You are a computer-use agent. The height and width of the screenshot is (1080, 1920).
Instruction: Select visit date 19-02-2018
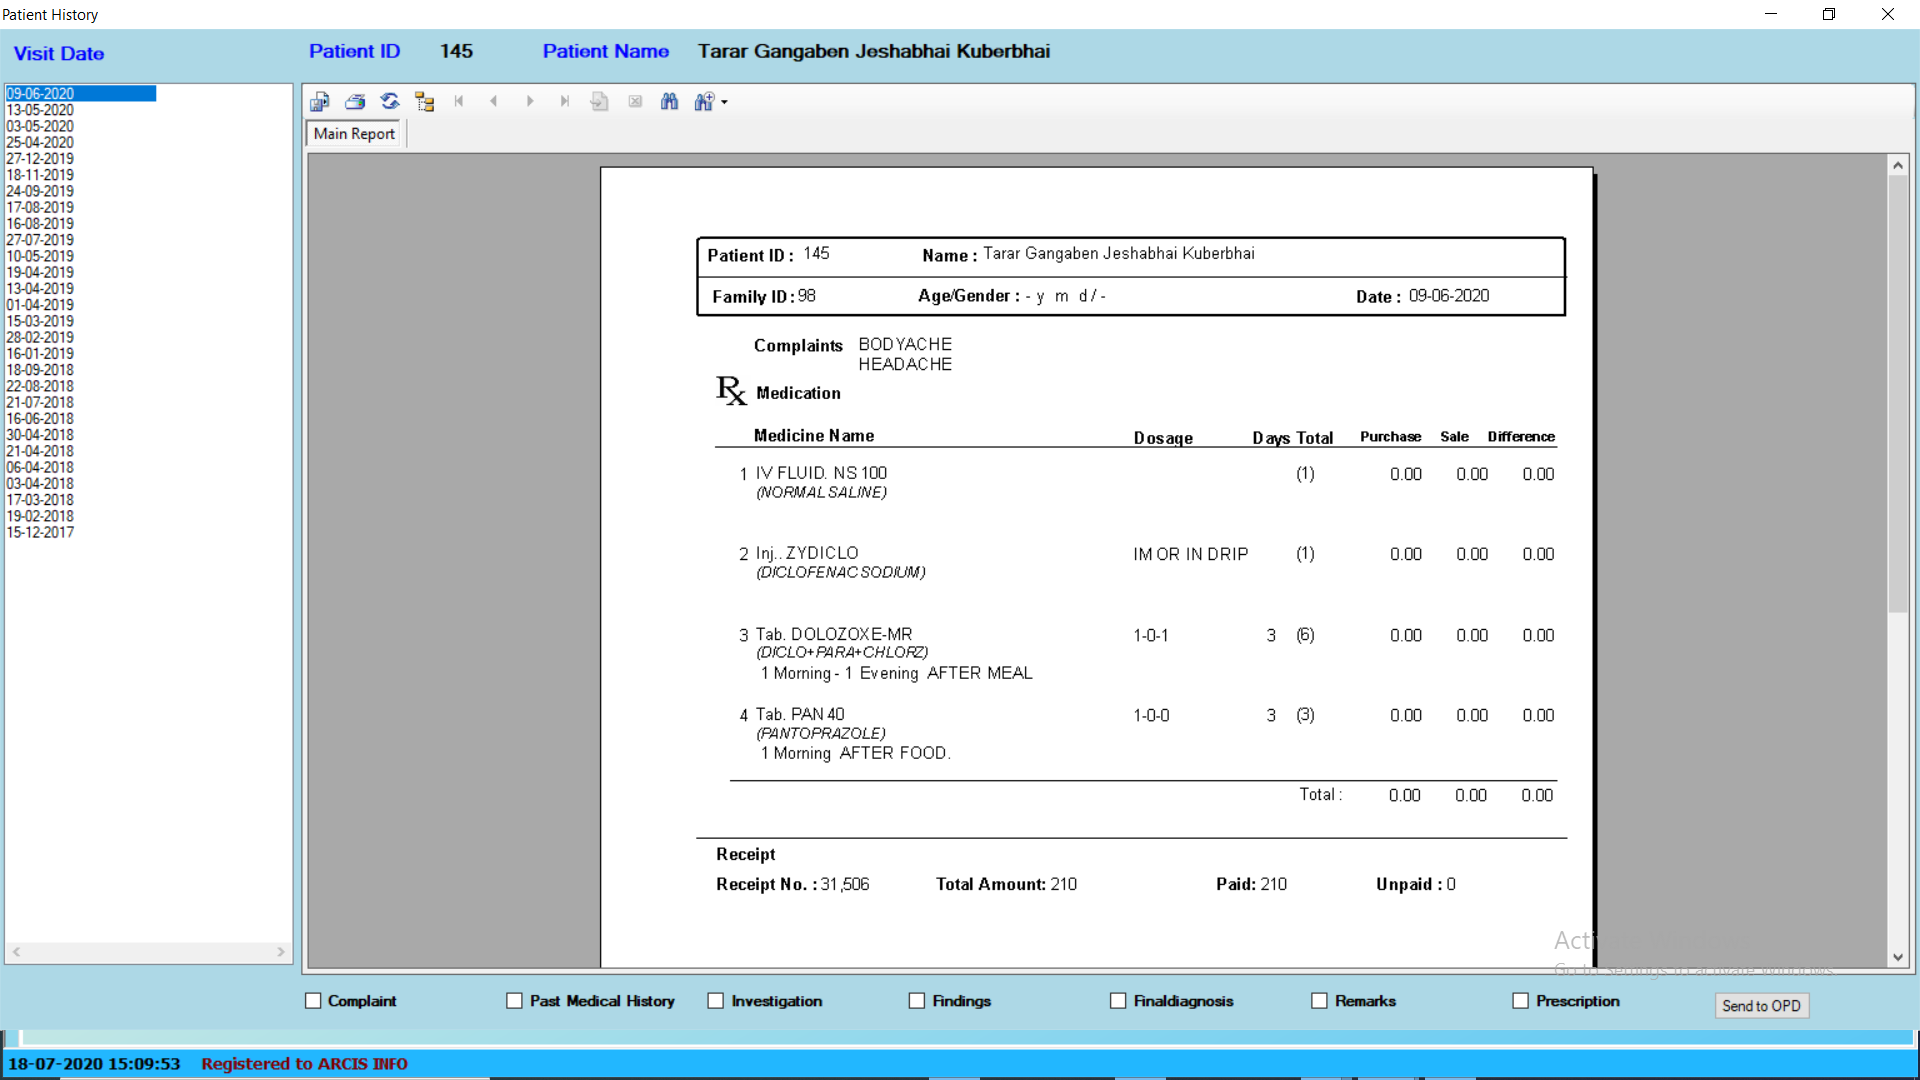(41, 516)
